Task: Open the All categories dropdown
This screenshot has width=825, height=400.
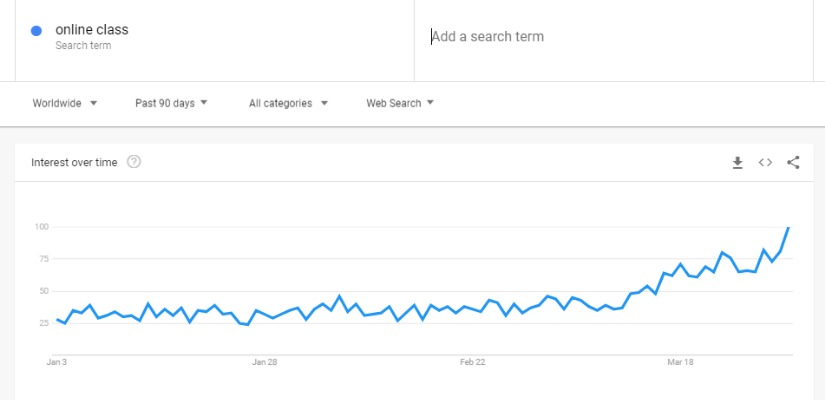Action: 288,103
